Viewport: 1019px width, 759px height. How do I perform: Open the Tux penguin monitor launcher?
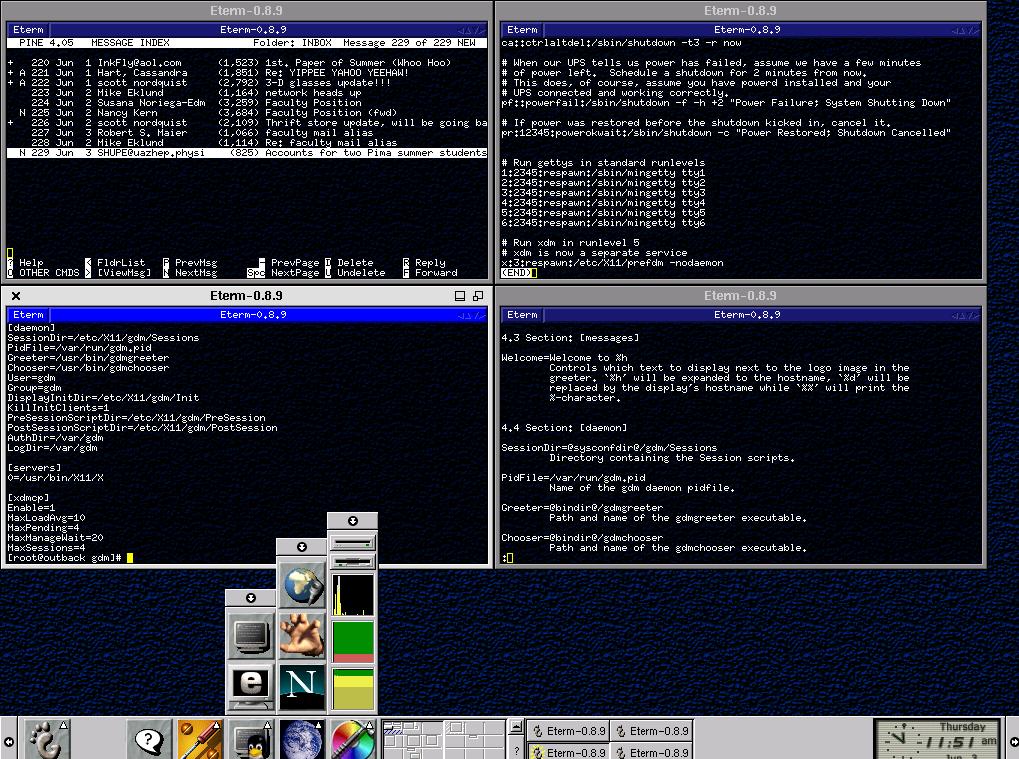point(251,740)
